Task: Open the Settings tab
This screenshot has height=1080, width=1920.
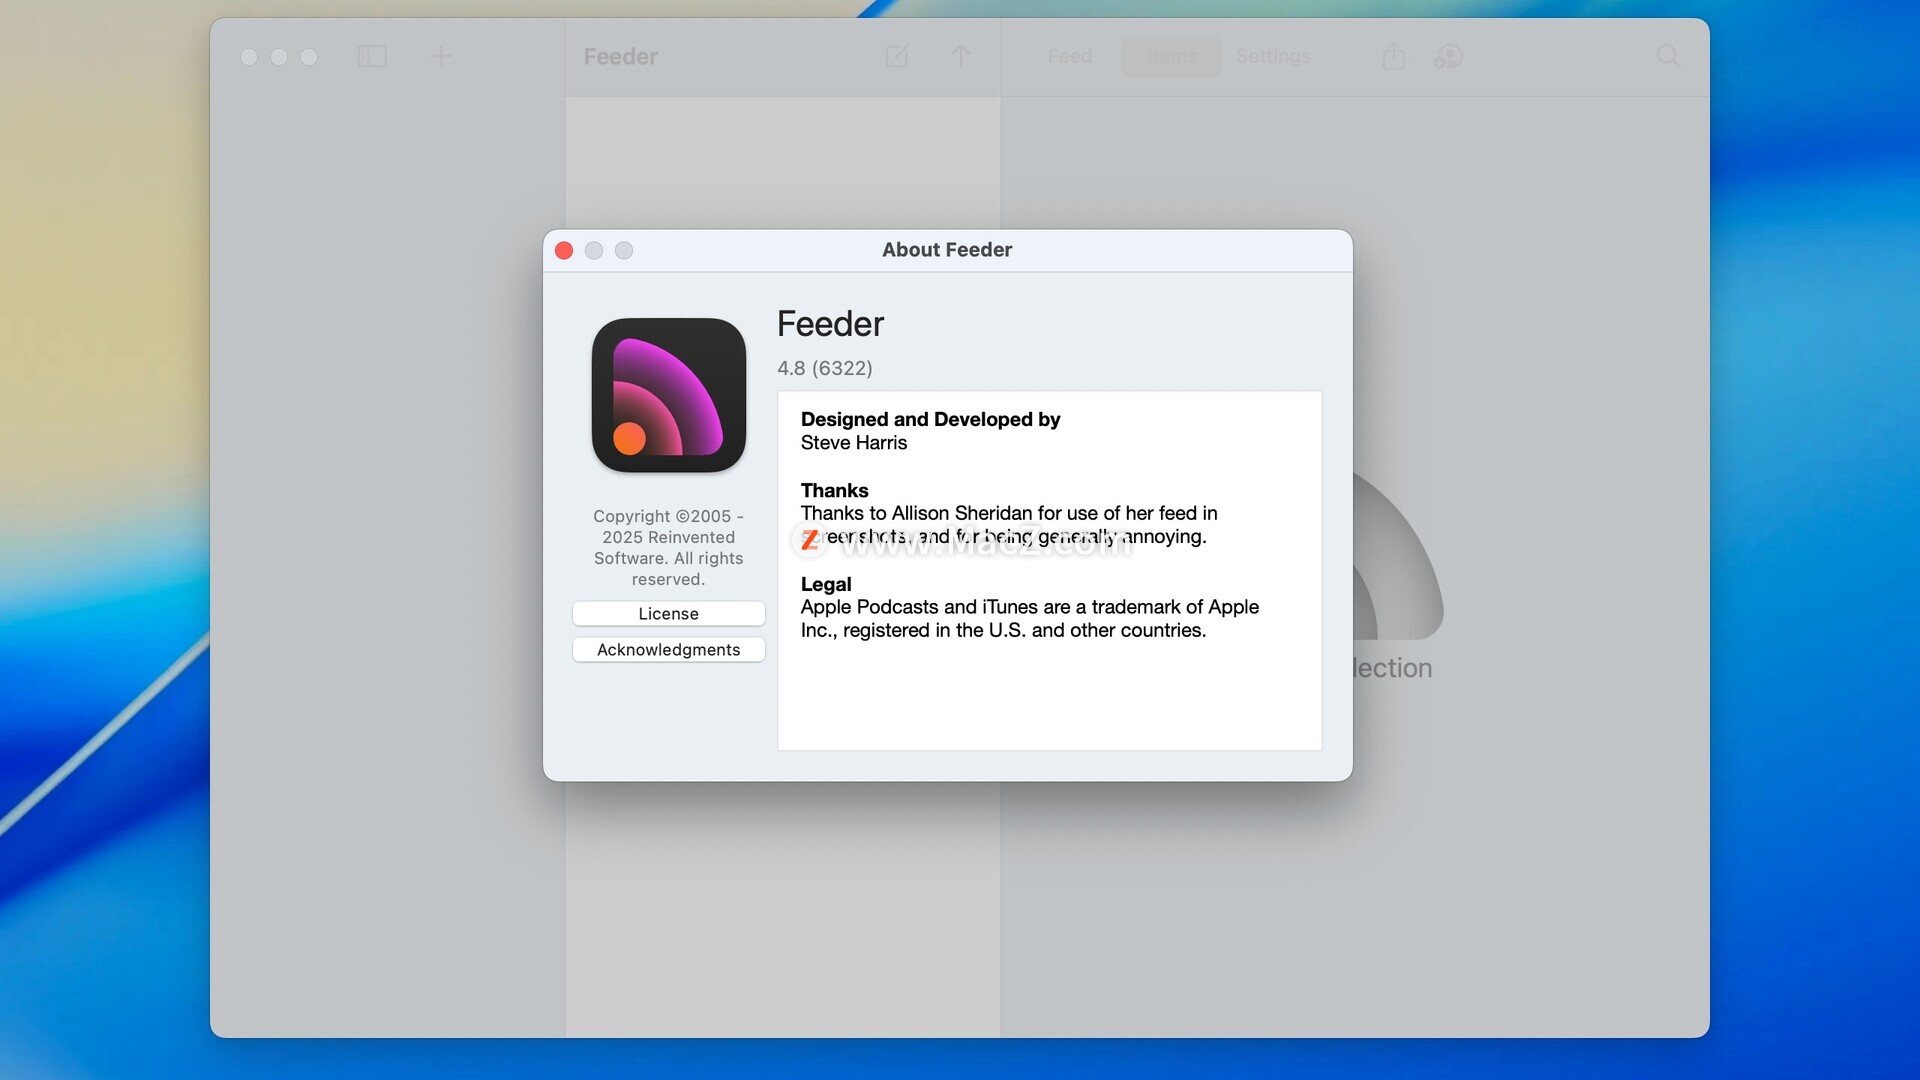Action: (x=1272, y=57)
